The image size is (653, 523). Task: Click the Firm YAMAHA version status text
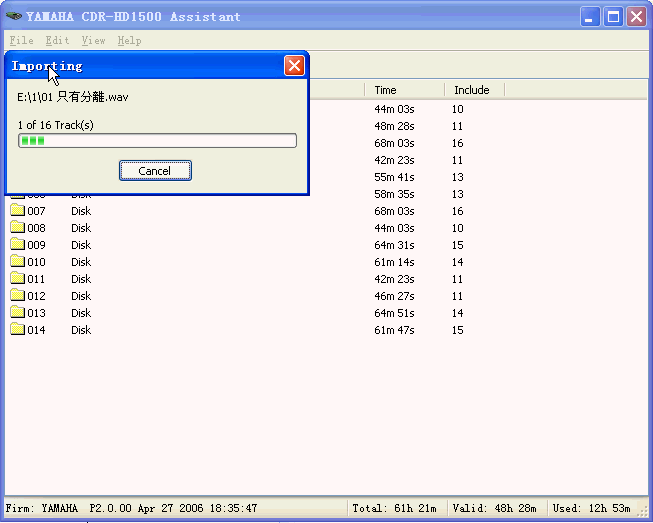131,508
